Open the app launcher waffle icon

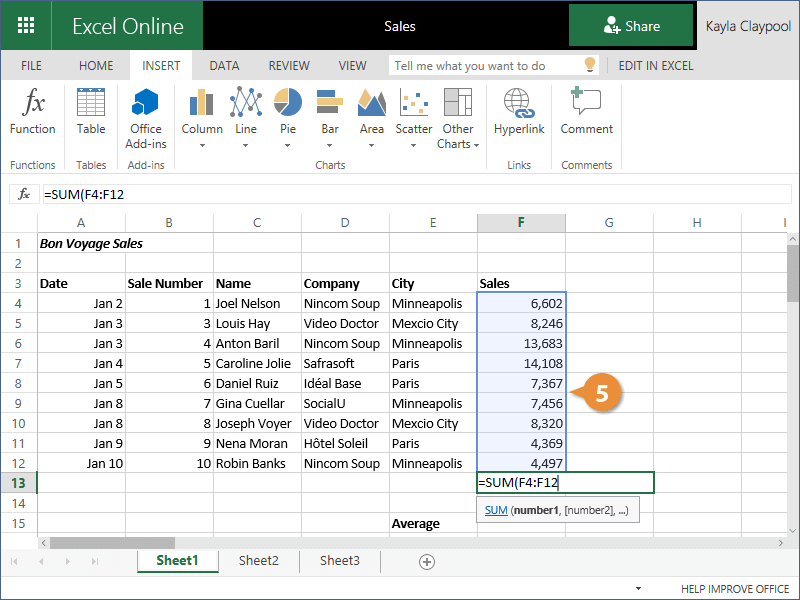(26, 26)
